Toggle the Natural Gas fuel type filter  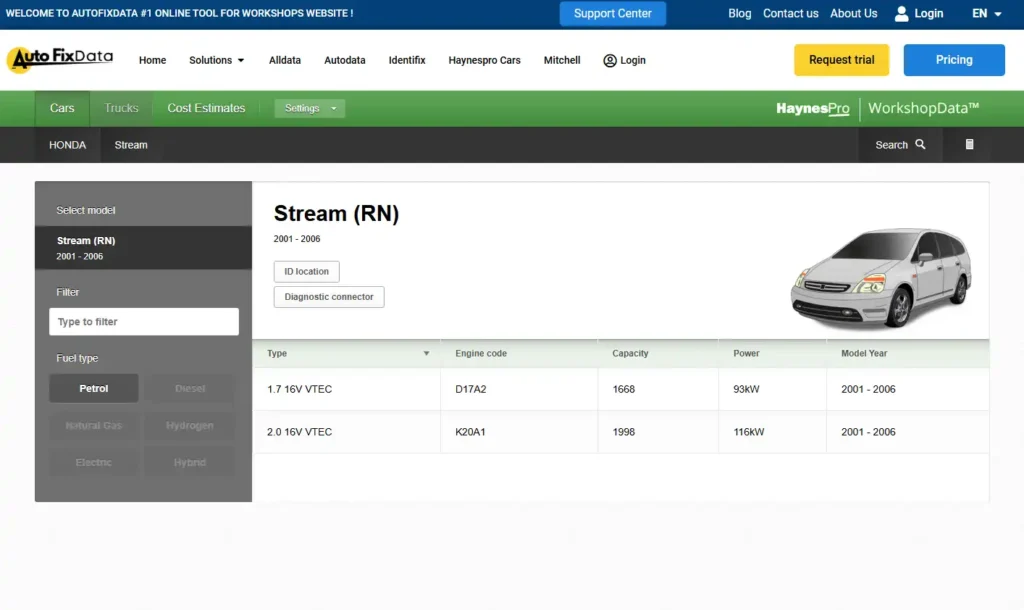tap(93, 425)
